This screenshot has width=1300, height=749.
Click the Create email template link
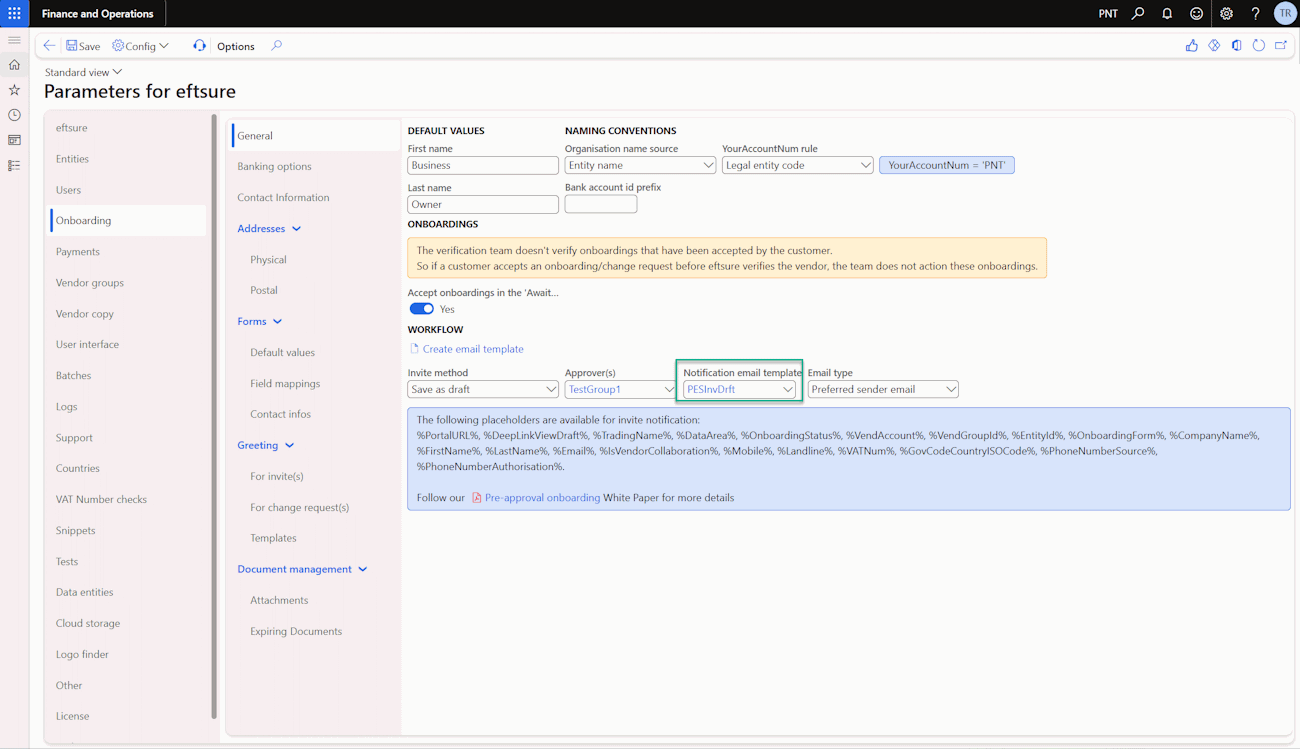[x=473, y=349]
